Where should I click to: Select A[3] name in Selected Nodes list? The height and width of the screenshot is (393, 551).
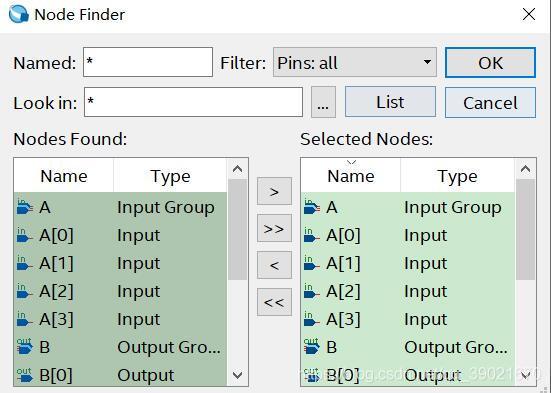(343, 320)
